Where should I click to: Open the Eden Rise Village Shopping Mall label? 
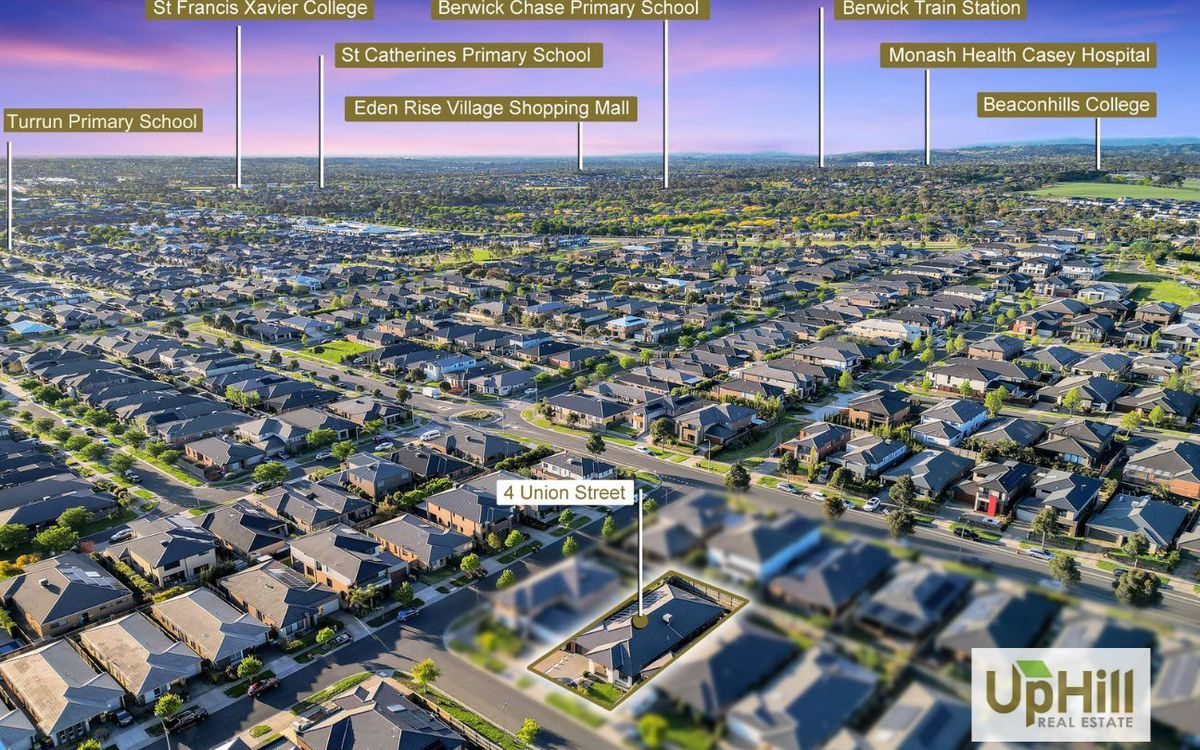tap(490, 108)
